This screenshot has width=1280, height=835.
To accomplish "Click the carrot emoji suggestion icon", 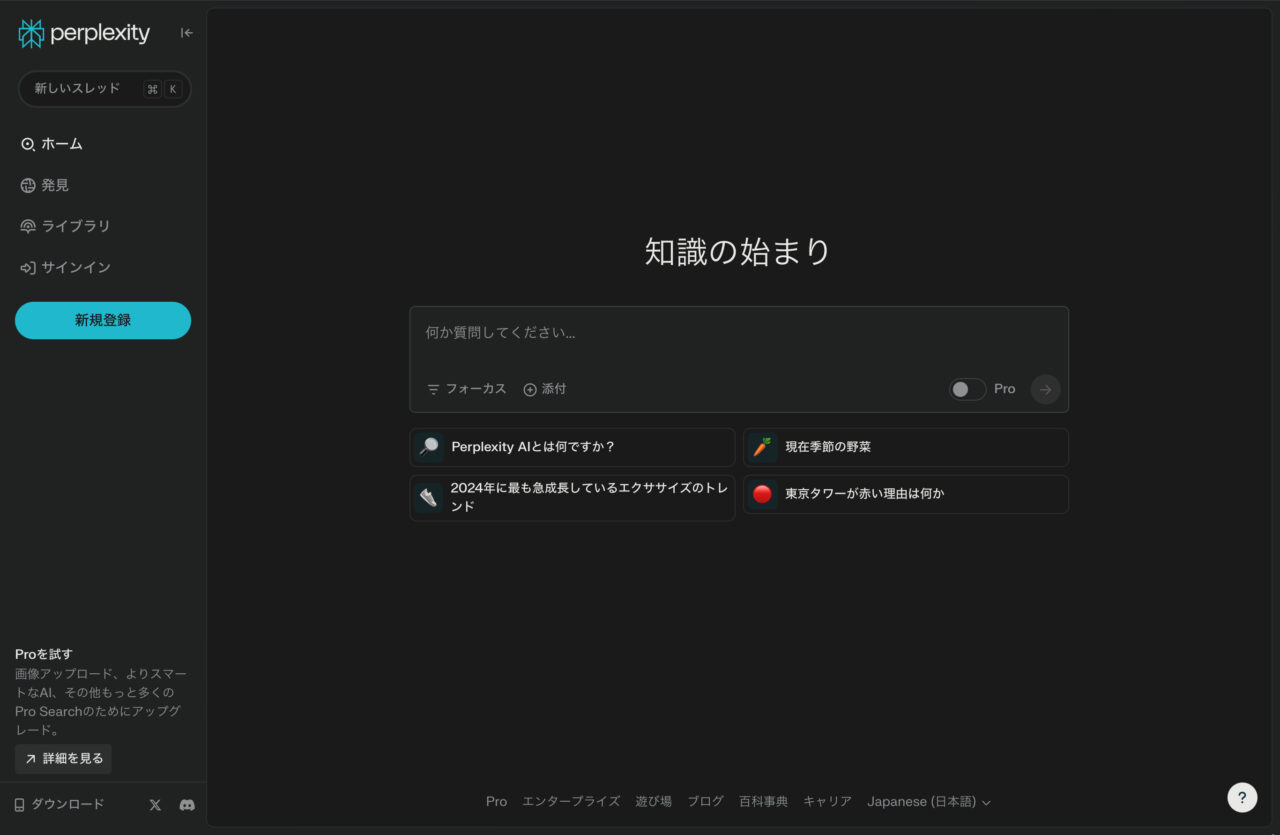I will tap(762, 447).
